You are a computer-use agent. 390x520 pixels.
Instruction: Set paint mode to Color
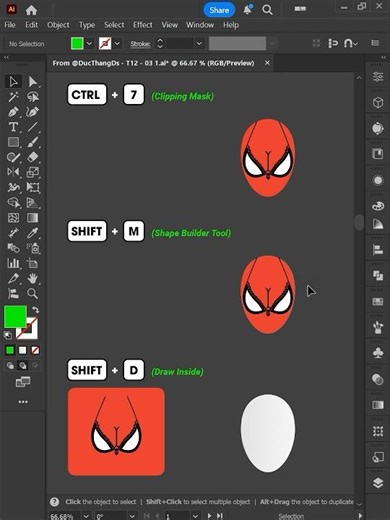coord(10,350)
